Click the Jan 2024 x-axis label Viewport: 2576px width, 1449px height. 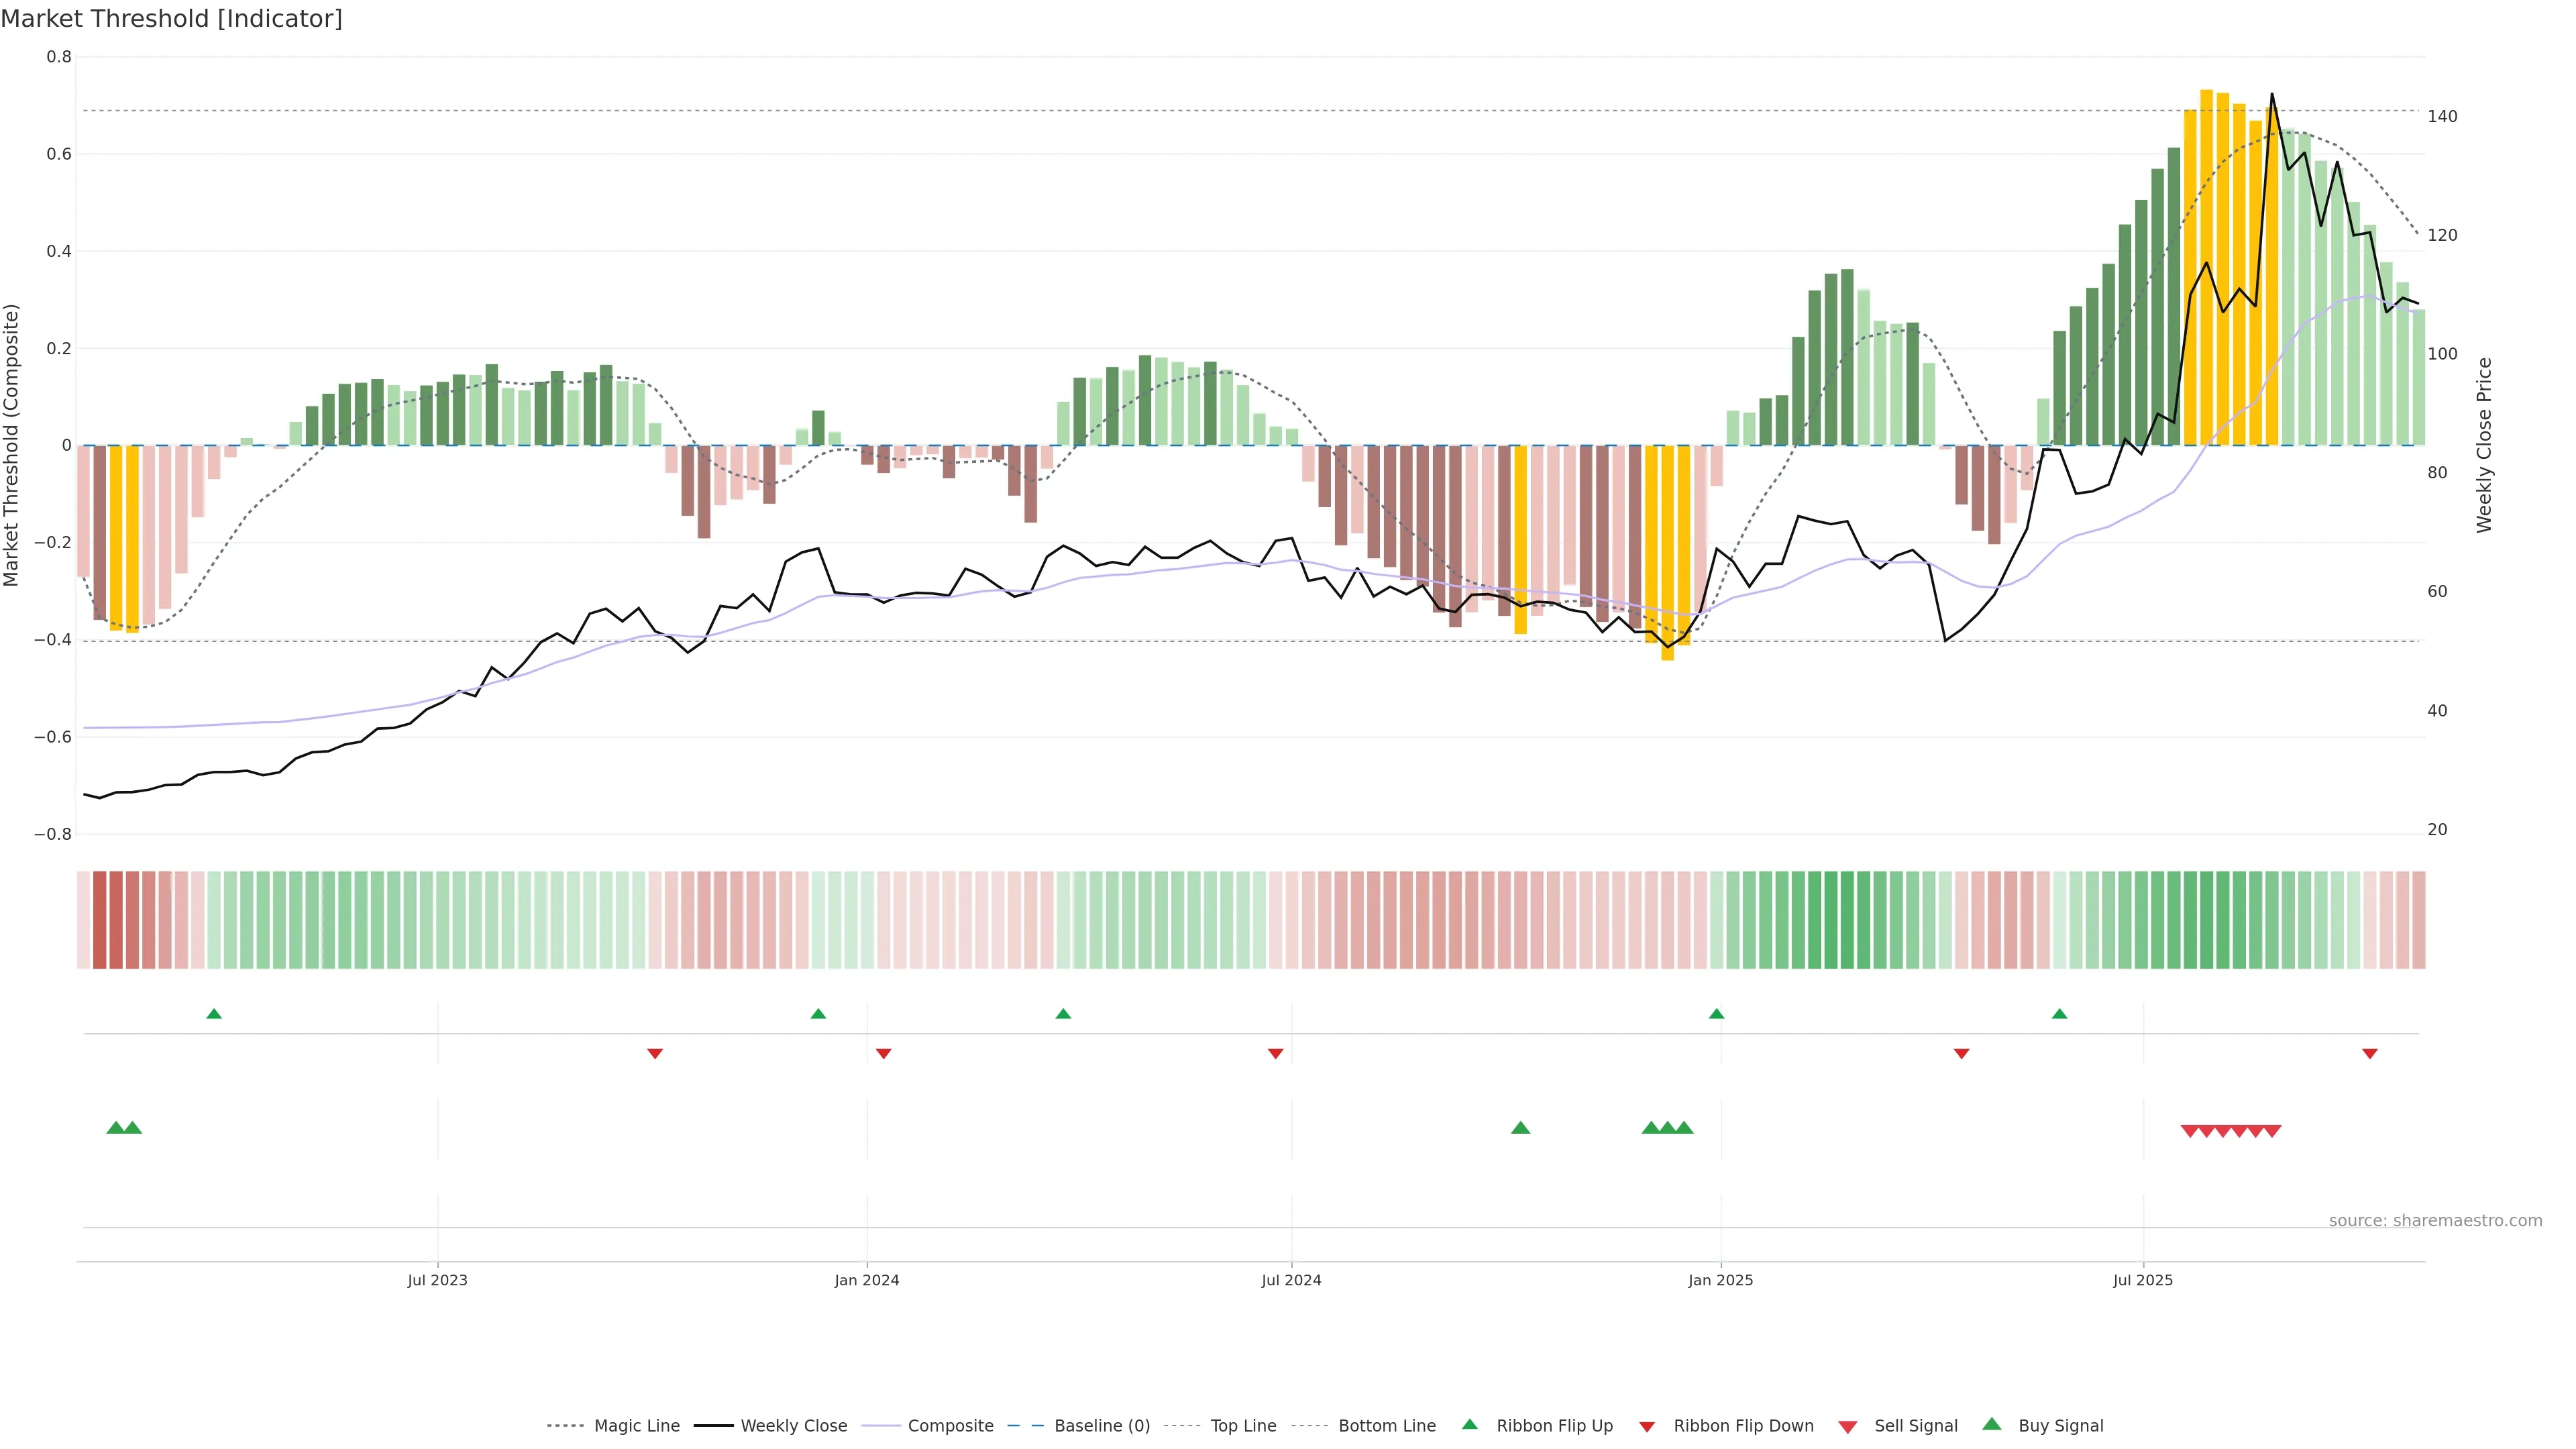click(x=867, y=1280)
